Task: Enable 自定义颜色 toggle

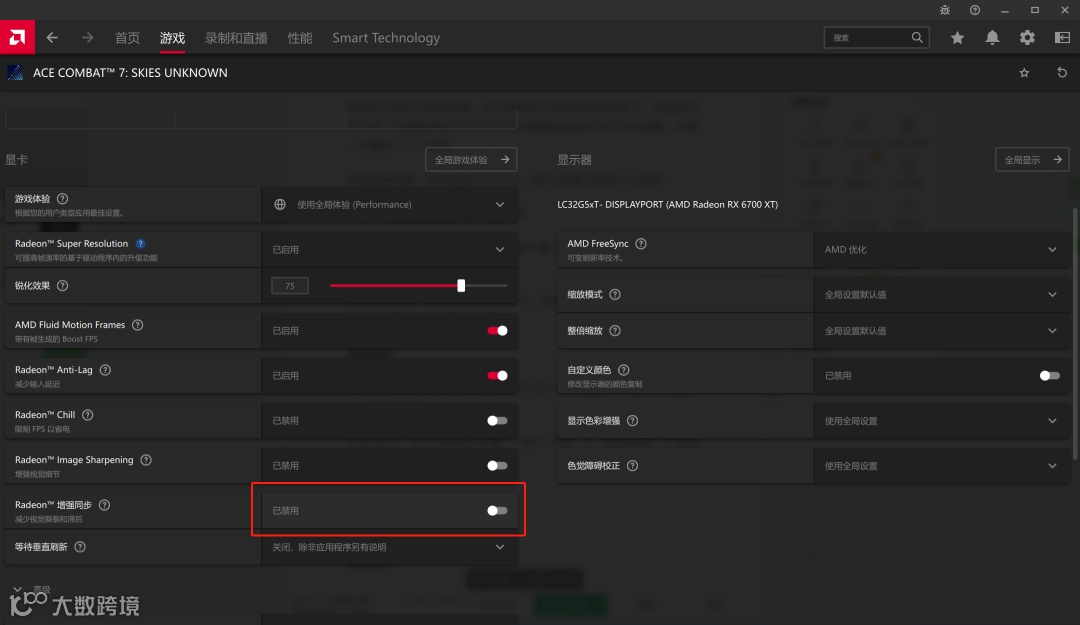Action: point(1050,376)
